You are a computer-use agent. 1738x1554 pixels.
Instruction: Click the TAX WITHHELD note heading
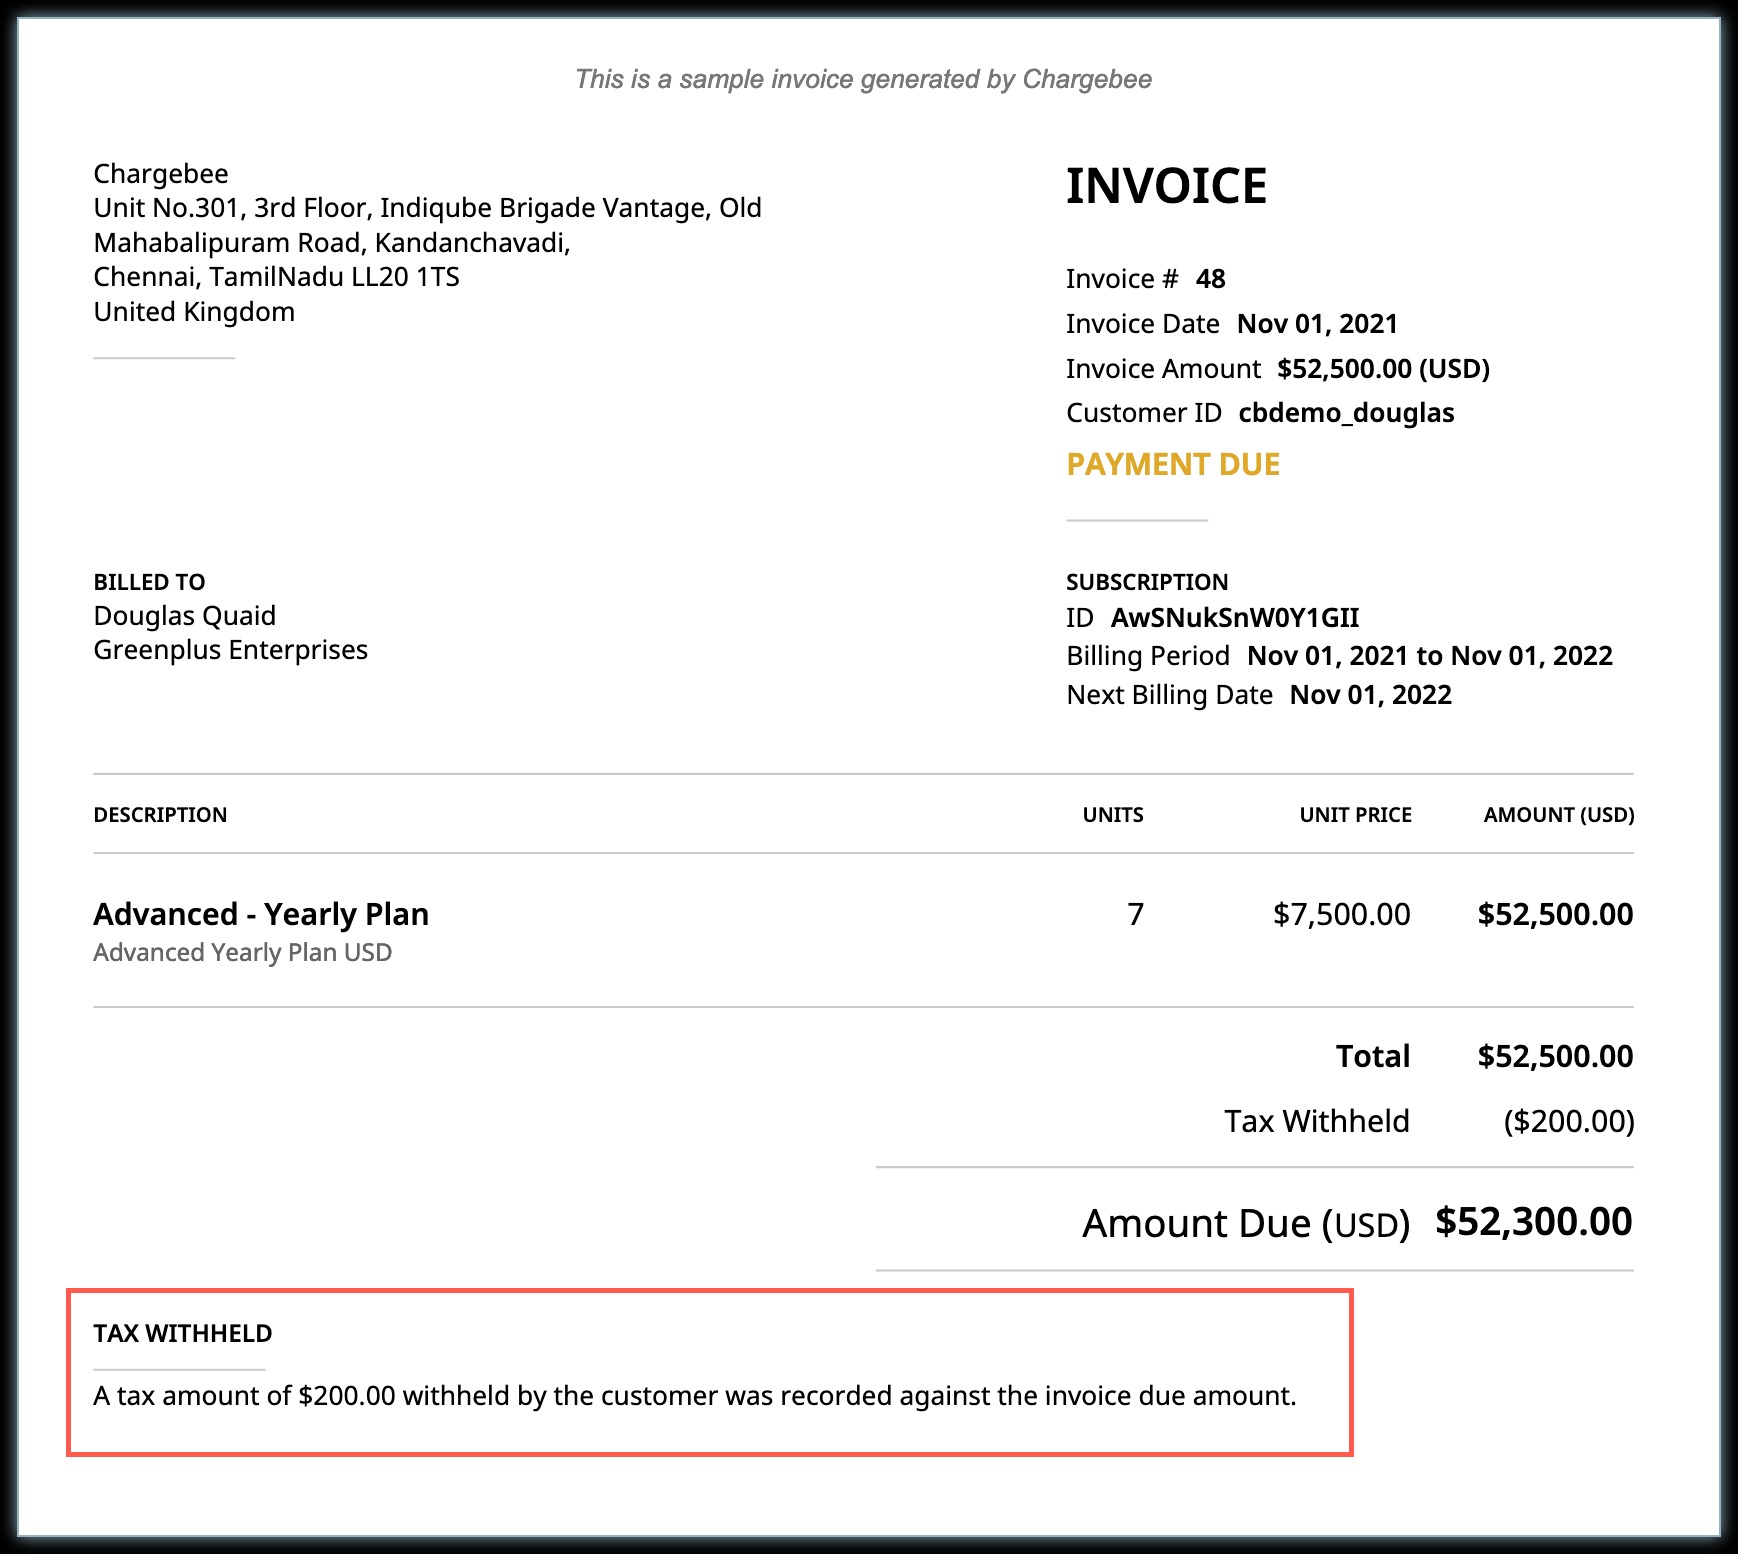point(183,1334)
